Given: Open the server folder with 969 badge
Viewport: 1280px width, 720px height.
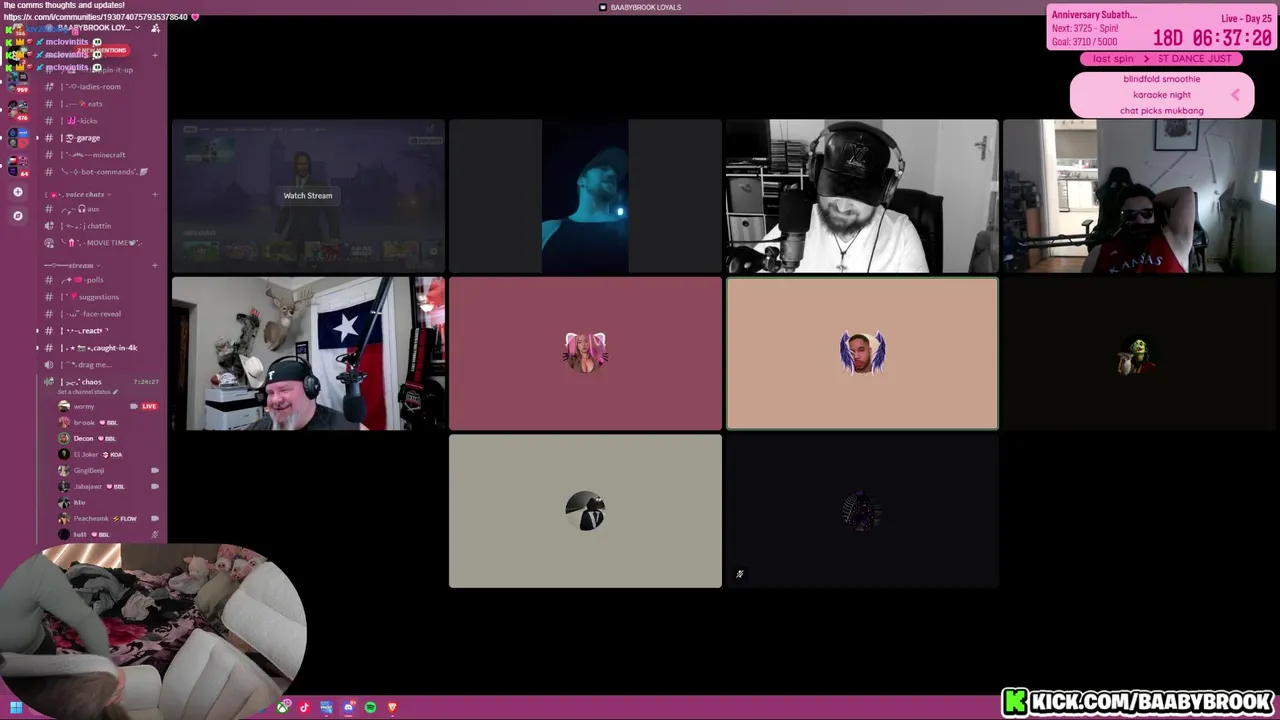Looking at the screenshot, I should pyautogui.click(x=17, y=83).
